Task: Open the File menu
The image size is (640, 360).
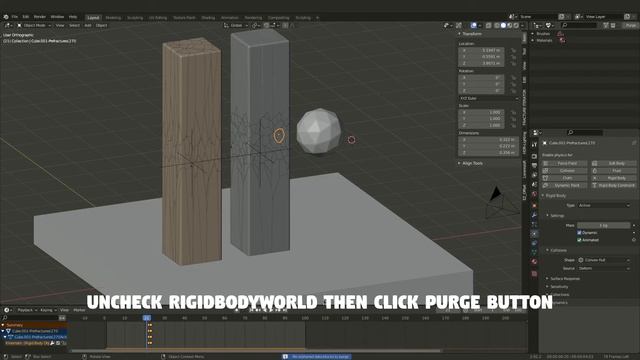Action: pyautogui.click(x=15, y=17)
